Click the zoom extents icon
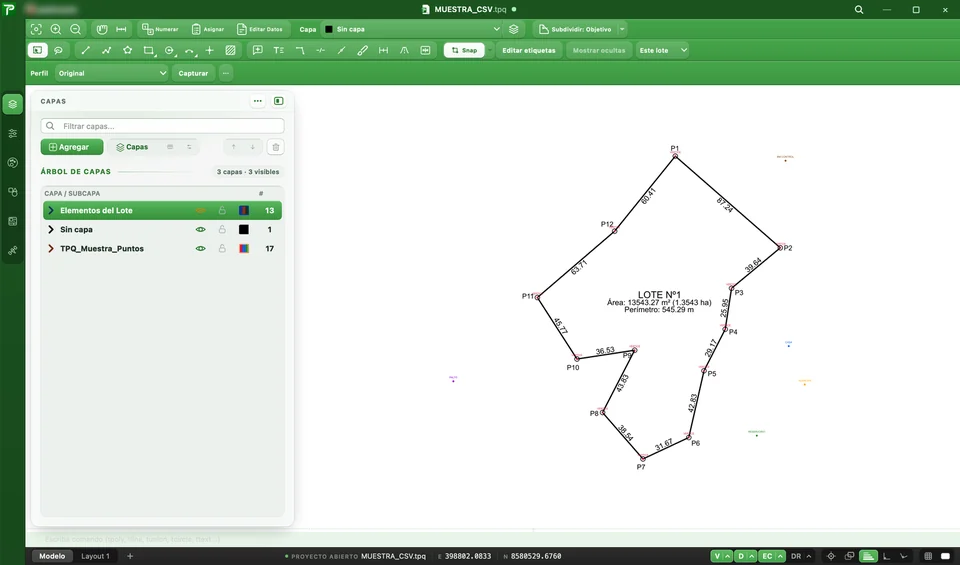 point(36,29)
